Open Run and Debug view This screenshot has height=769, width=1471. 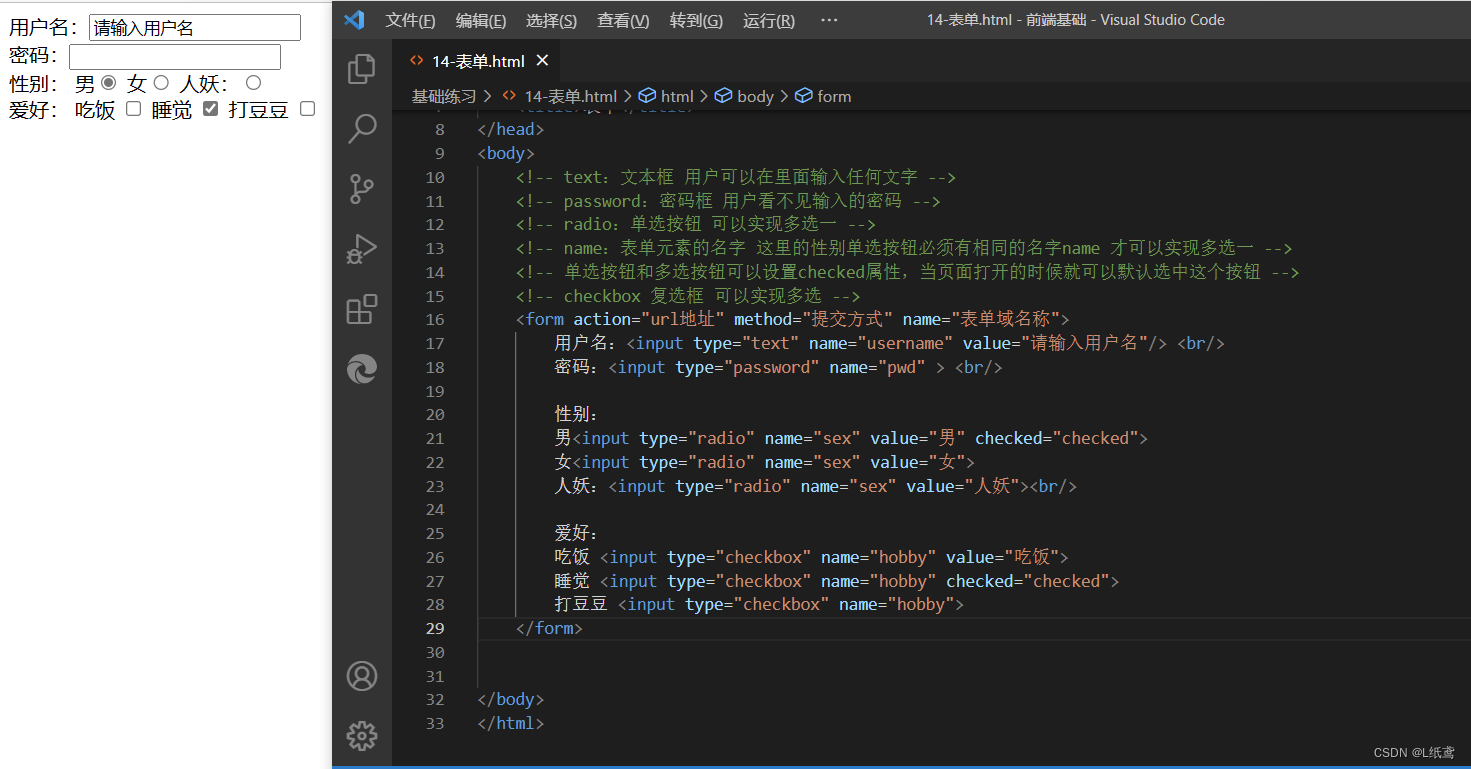click(361, 248)
